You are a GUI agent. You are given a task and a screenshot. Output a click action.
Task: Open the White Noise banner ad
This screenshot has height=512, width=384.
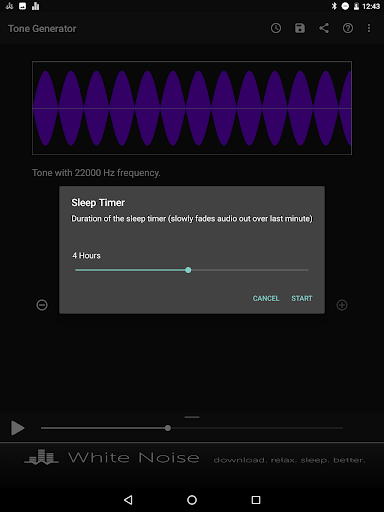pos(192,458)
